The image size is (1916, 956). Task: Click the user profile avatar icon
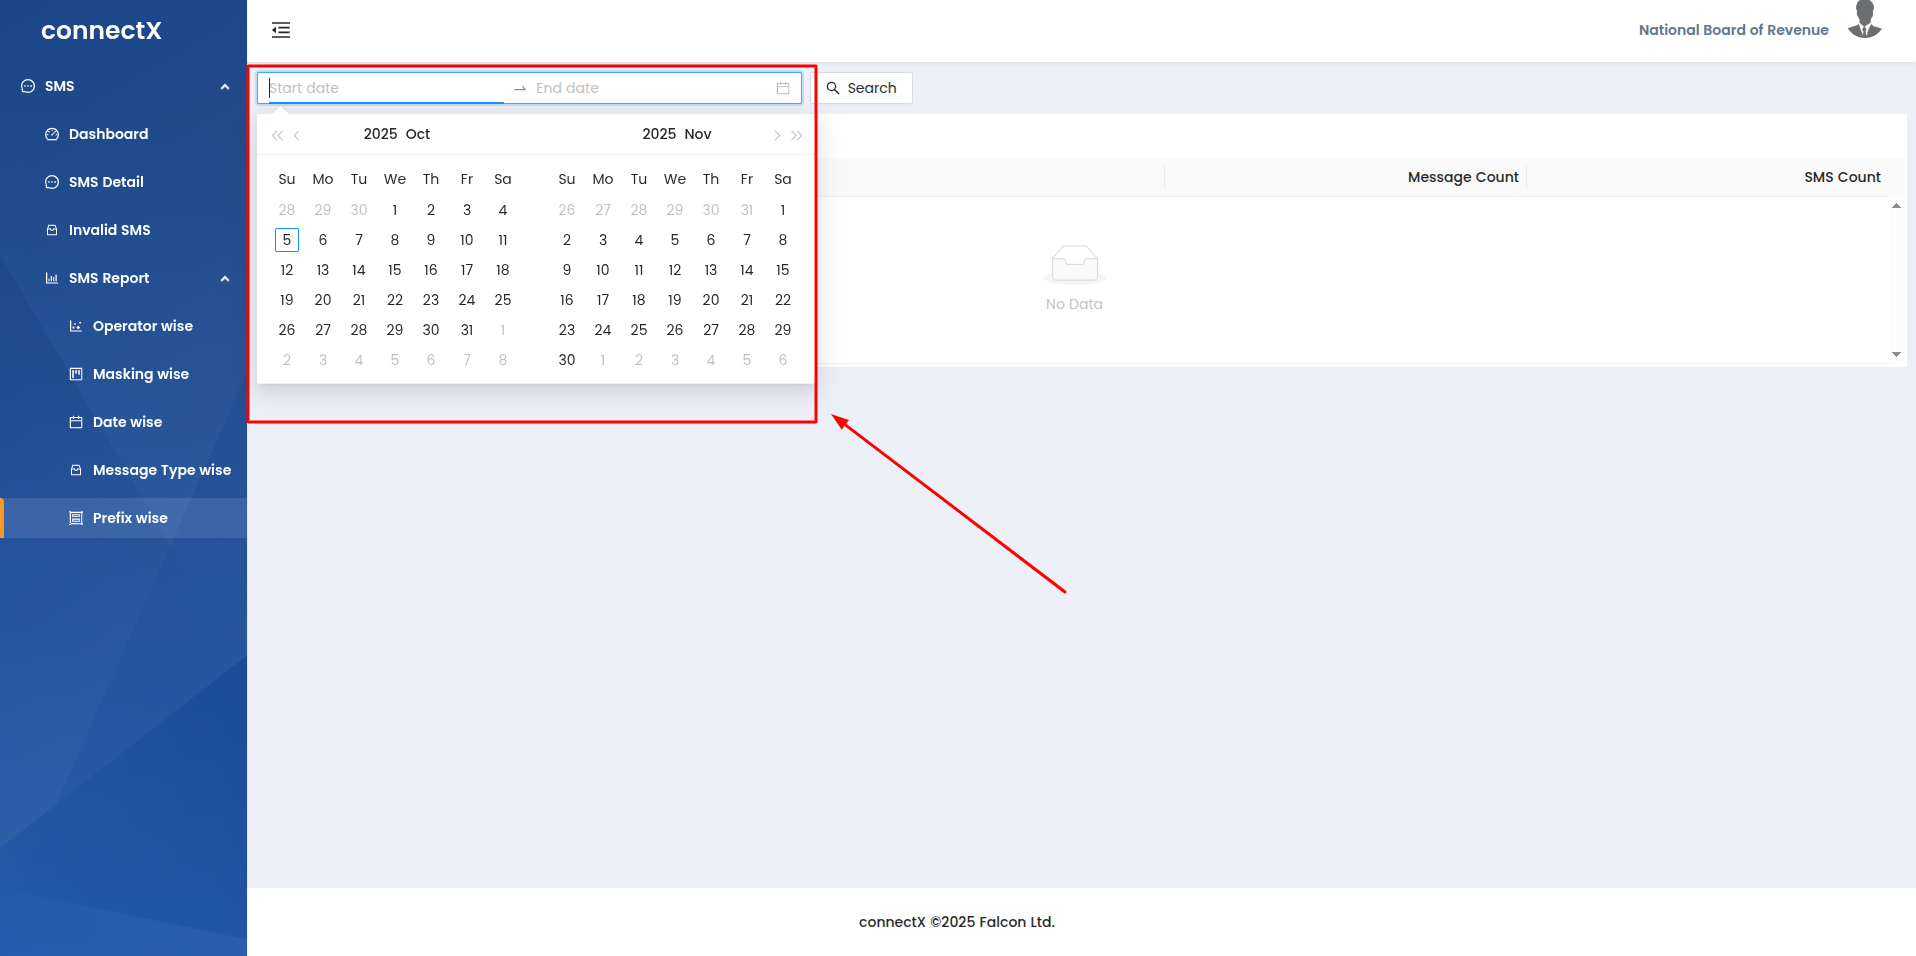[x=1864, y=22]
